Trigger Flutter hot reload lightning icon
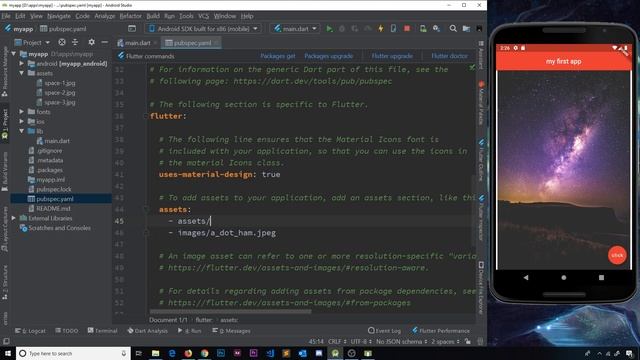 380,29
